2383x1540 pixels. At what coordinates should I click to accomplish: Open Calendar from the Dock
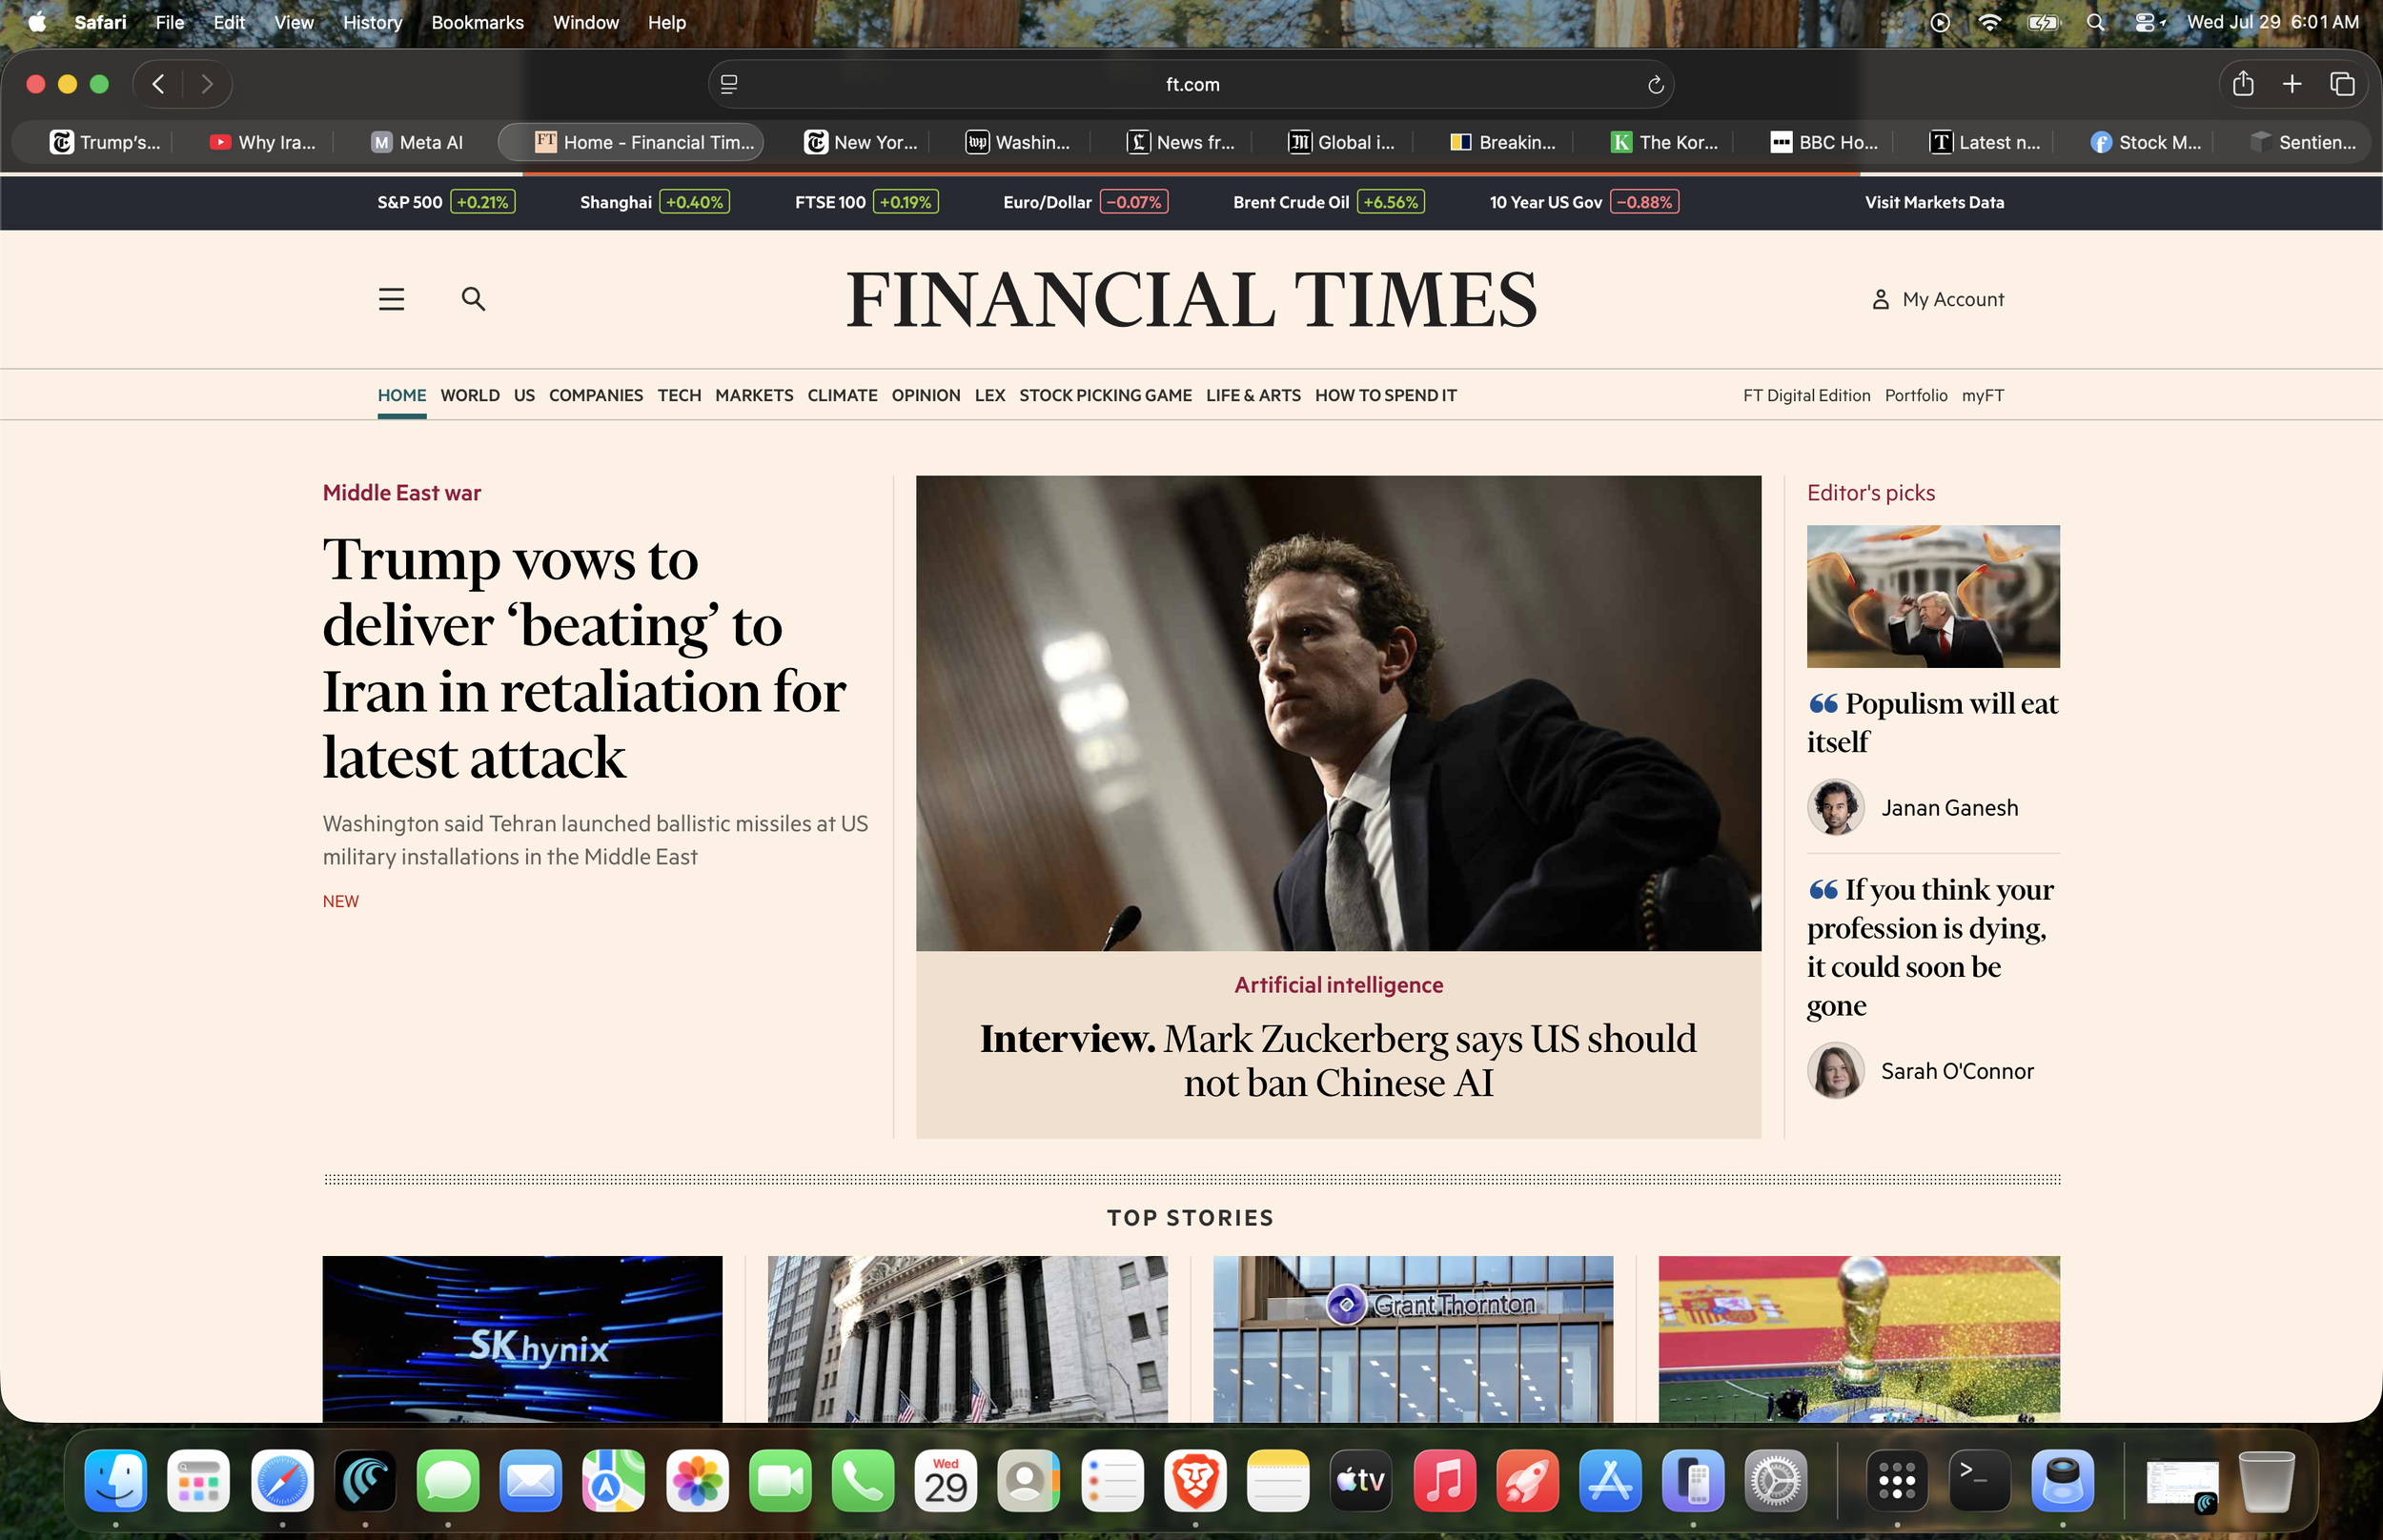[946, 1480]
